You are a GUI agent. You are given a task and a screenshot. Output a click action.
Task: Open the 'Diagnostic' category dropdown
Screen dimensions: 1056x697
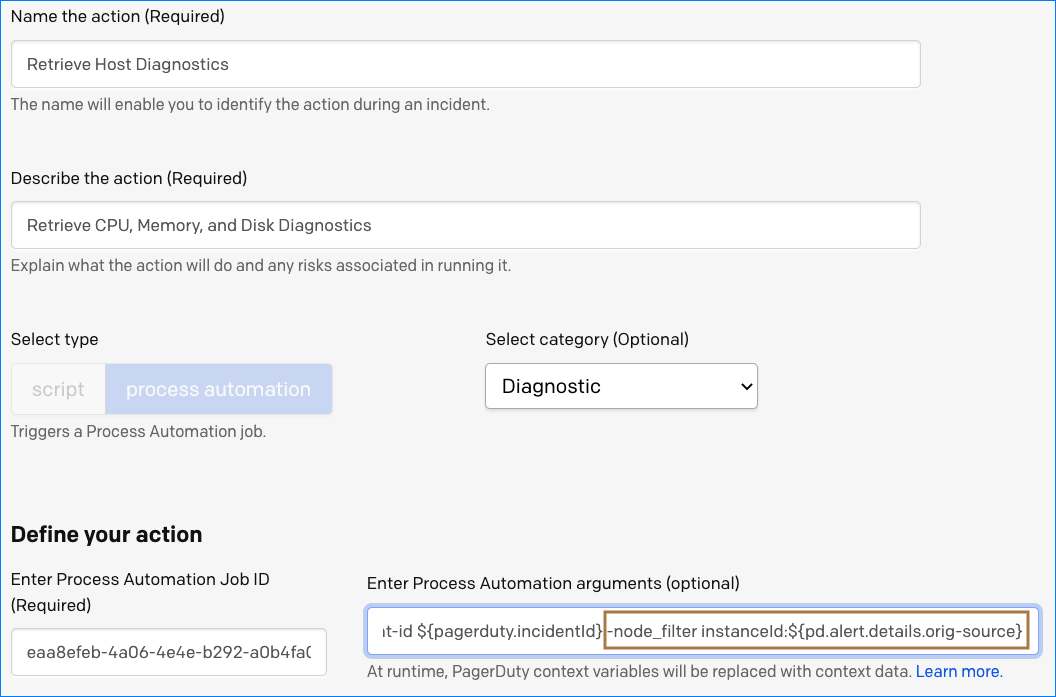(621, 386)
